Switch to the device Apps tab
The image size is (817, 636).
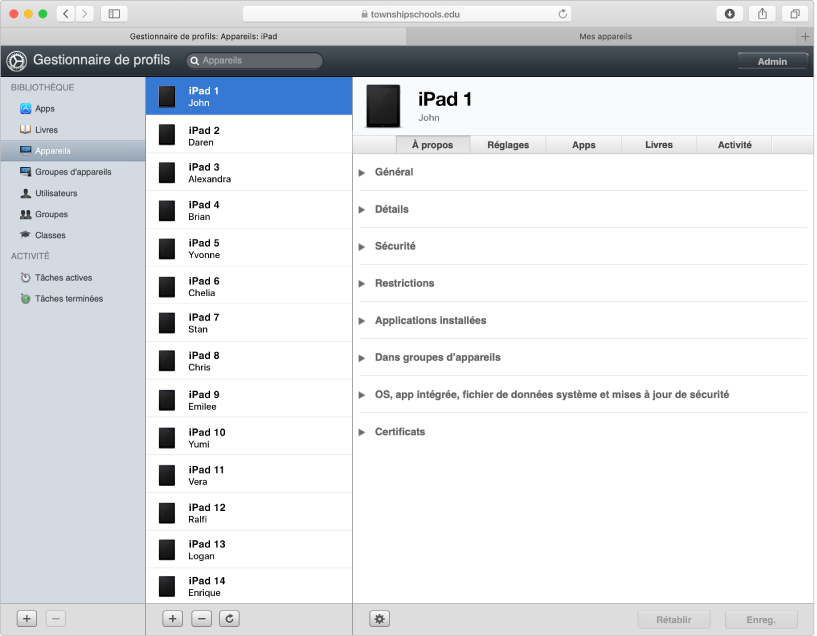584,145
